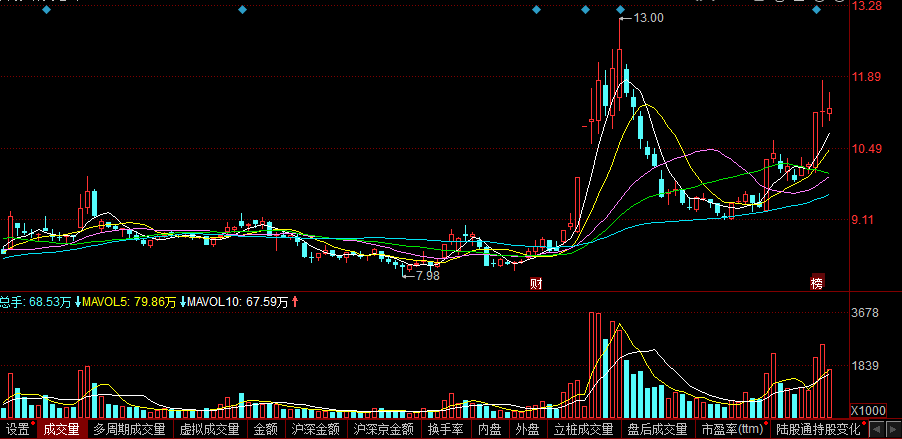Click the leftmost blue diamond info marker
This screenshot has width=902, height=439.
(x=47, y=10)
